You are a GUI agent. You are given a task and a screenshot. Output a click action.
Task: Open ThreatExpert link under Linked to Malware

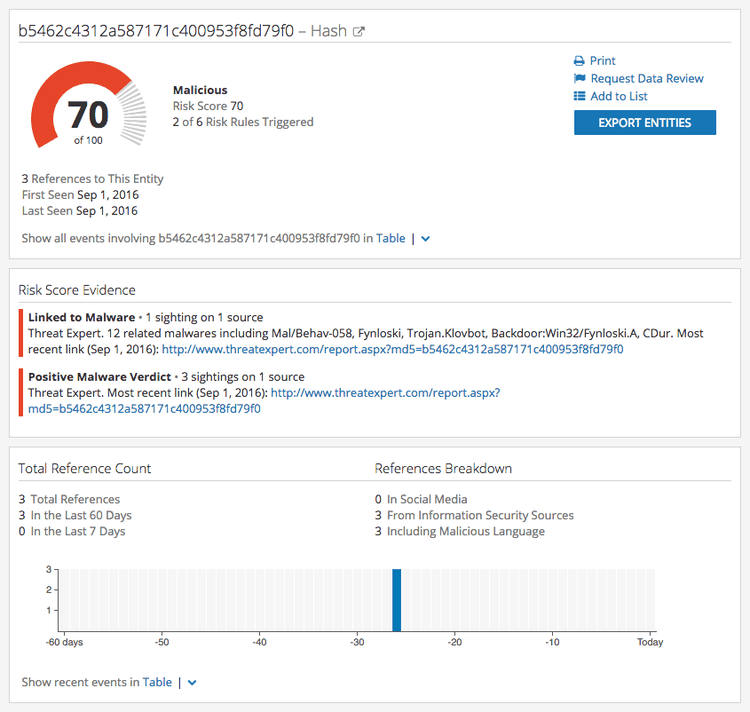(x=392, y=349)
